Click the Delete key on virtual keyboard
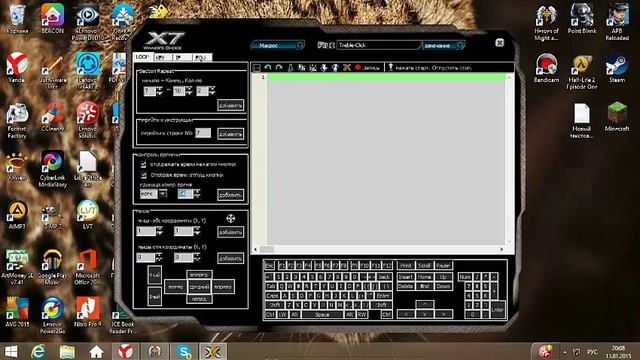 [406, 286]
